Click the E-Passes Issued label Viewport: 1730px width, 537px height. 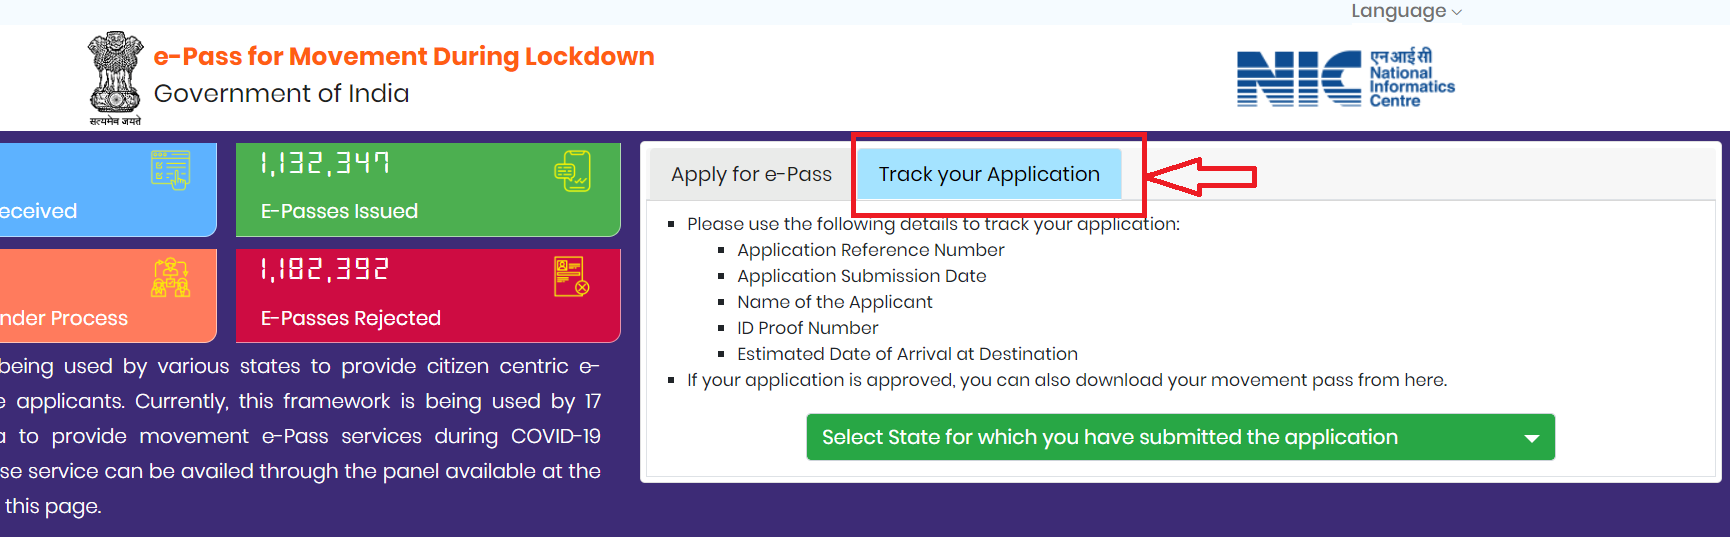[x=339, y=211]
